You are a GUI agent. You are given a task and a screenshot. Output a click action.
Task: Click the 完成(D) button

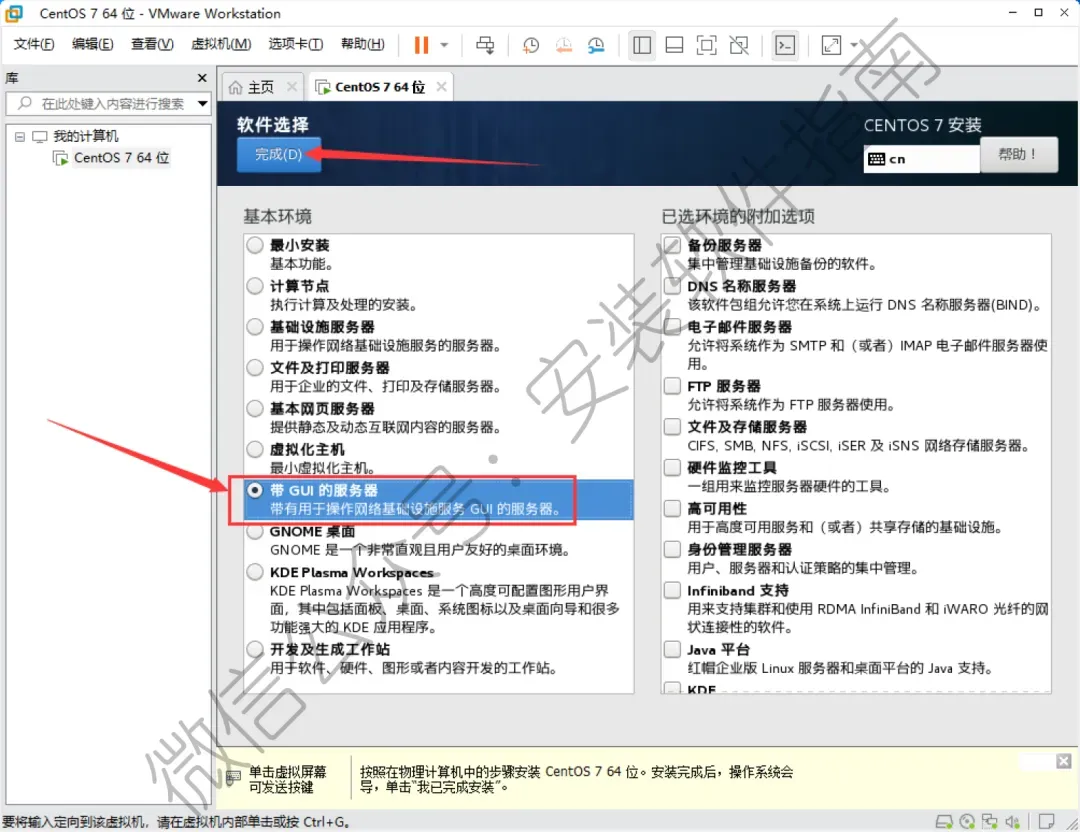point(278,155)
